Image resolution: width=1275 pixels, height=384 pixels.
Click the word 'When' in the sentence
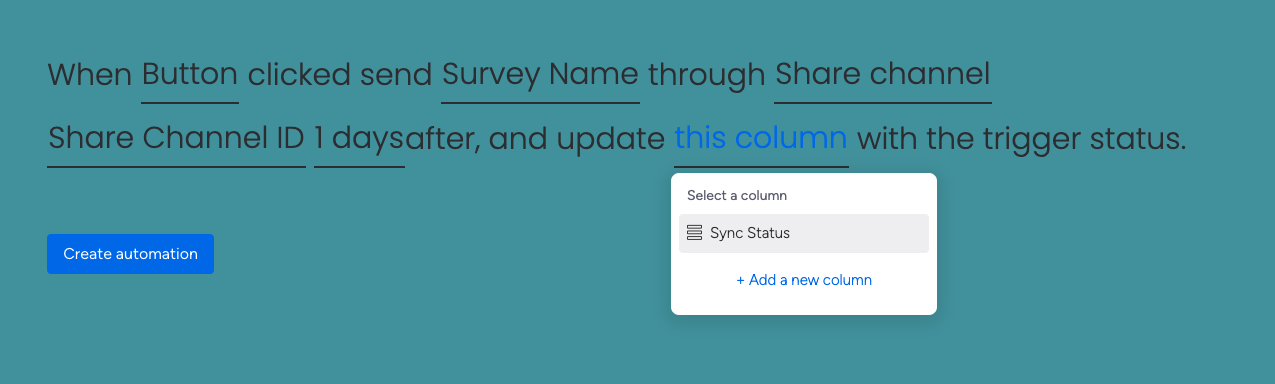(90, 75)
